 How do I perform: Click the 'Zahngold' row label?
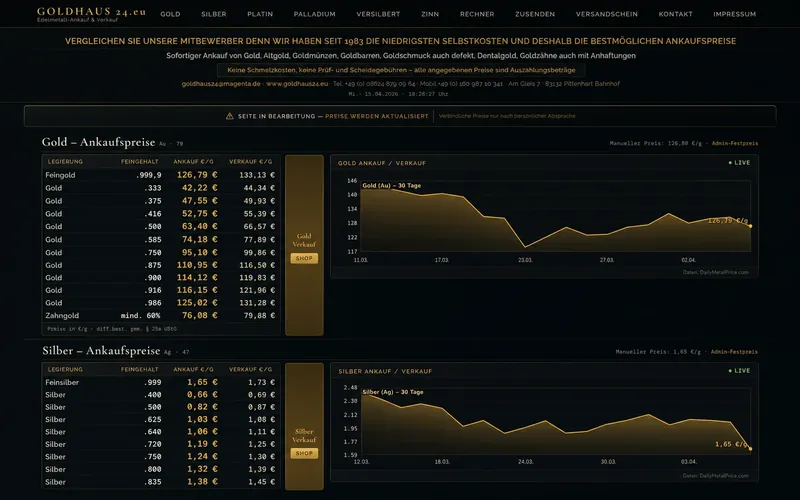[62, 316]
